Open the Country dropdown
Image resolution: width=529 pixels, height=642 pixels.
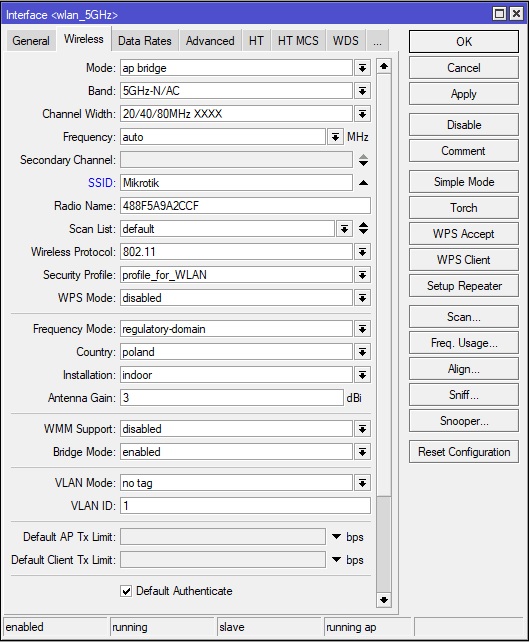point(362,352)
